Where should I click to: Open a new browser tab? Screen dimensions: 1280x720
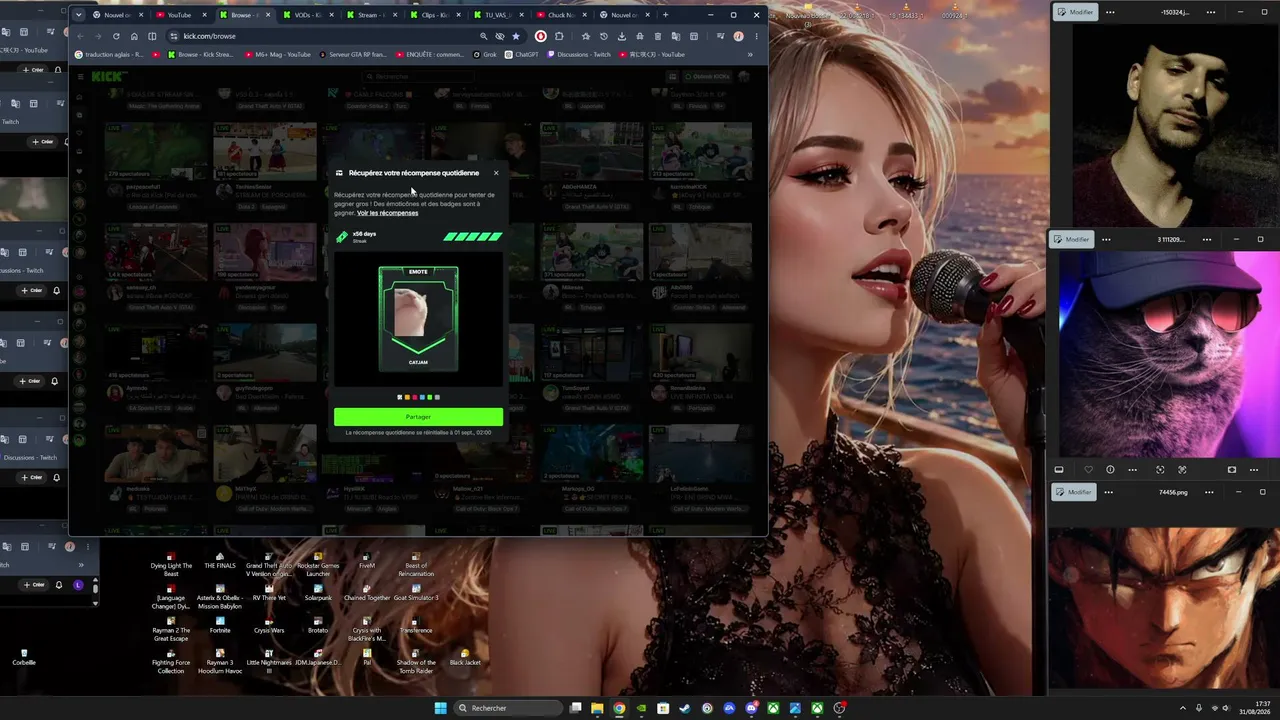click(666, 15)
